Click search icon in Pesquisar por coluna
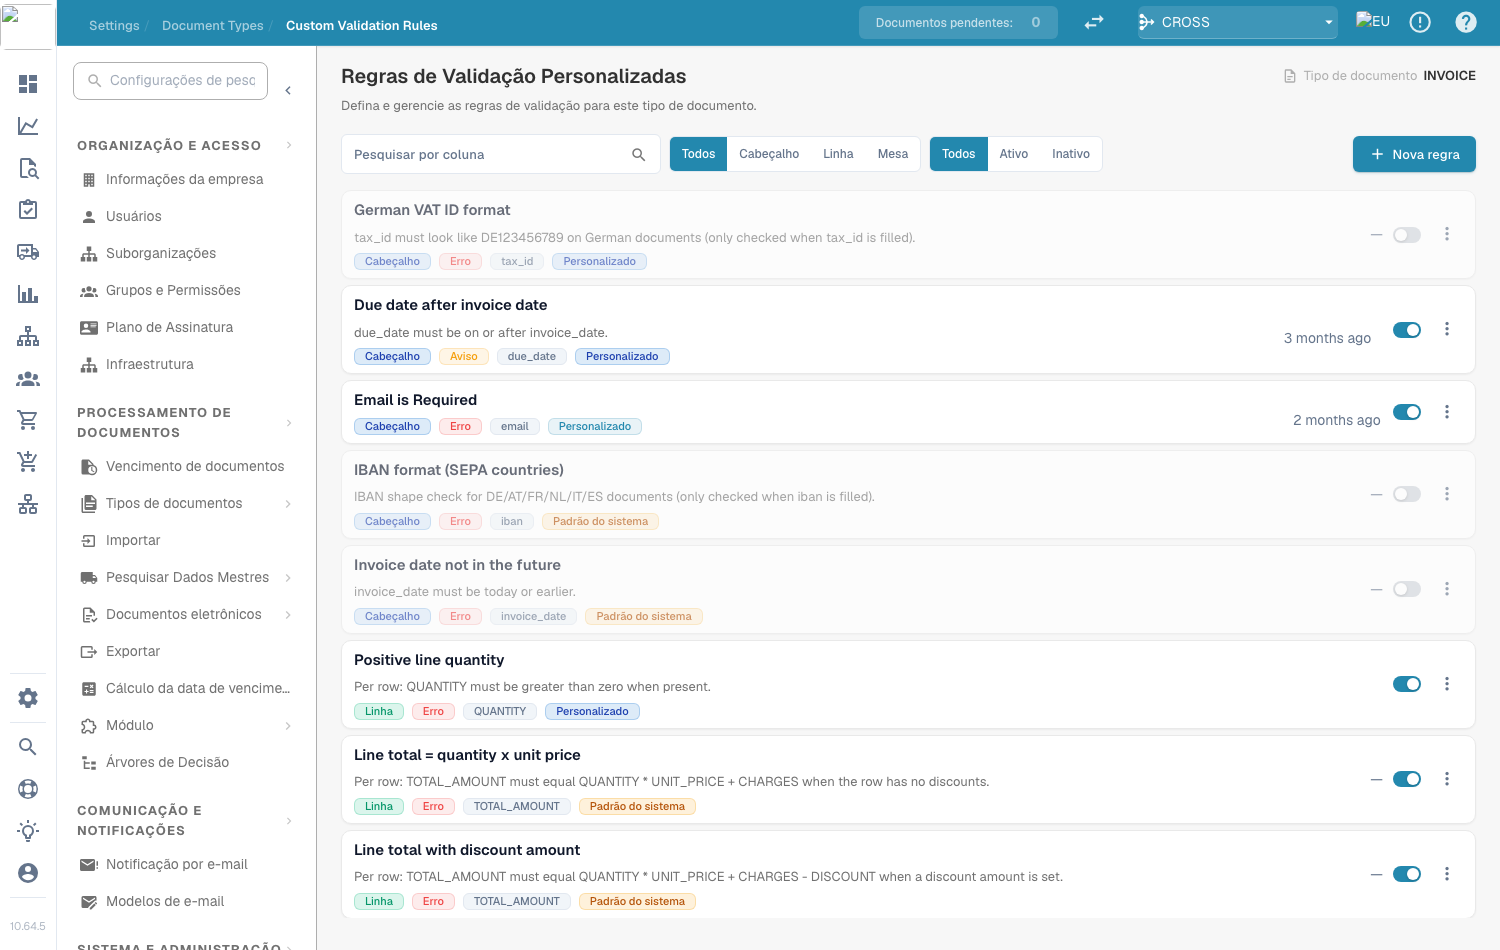The width and height of the screenshot is (1500, 950). click(x=639, y=155)
